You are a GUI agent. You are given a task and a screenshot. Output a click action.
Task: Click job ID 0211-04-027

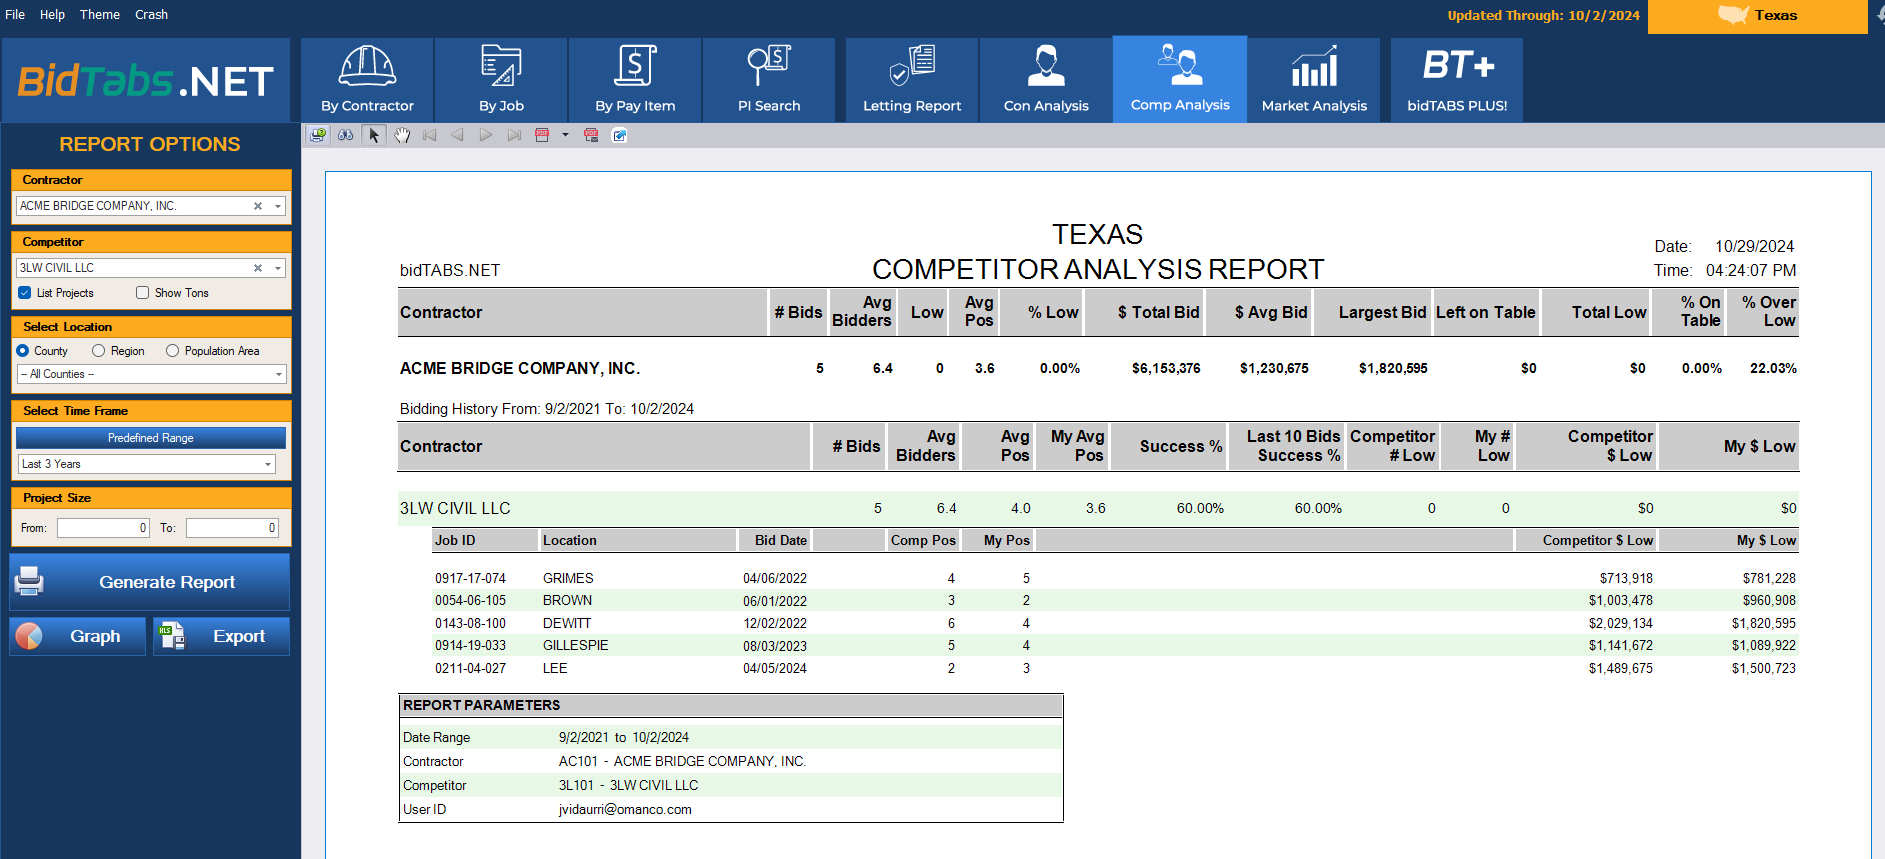[x=470, y=668]
